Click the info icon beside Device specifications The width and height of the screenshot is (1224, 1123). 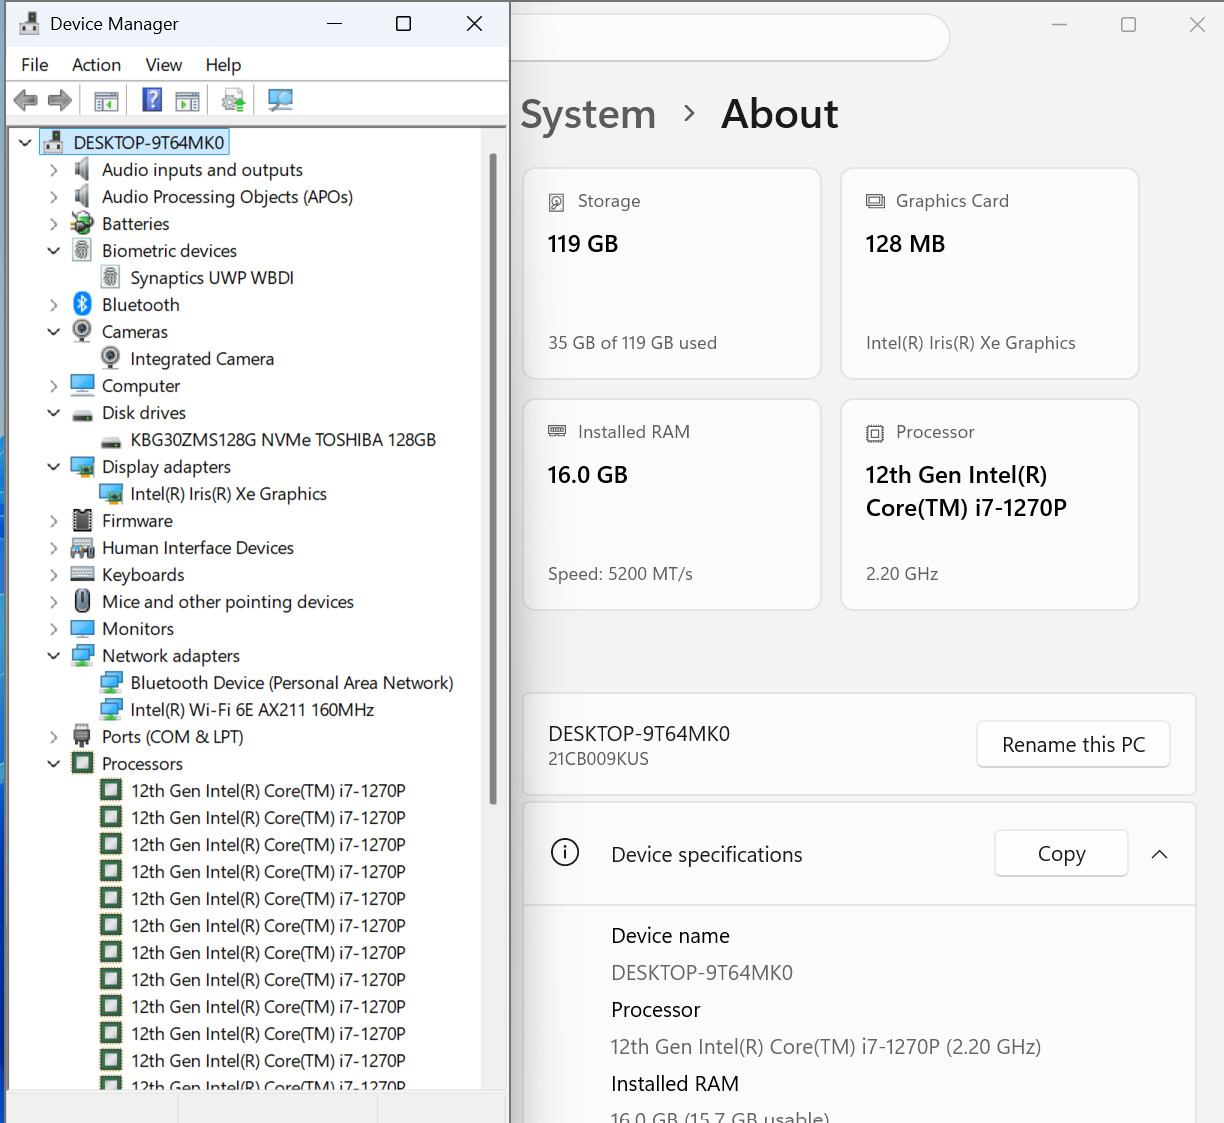(x=565, y=853)
